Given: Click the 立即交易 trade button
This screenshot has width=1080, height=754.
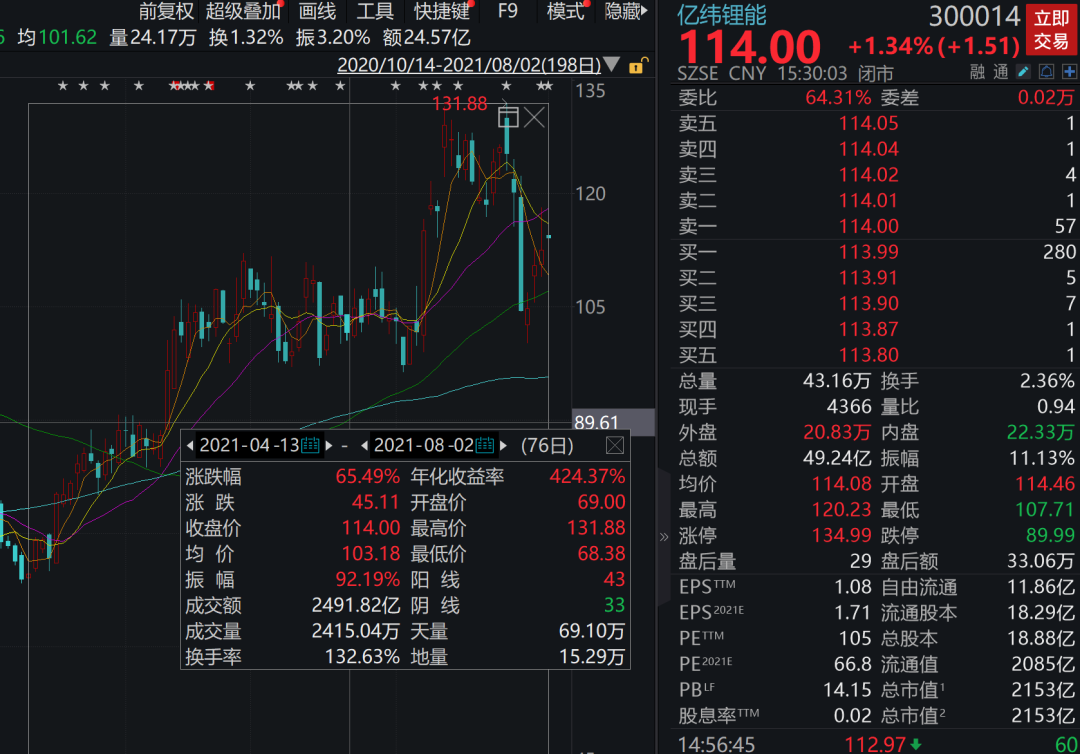Looking at the screenshot, I should click(1051, 30).
